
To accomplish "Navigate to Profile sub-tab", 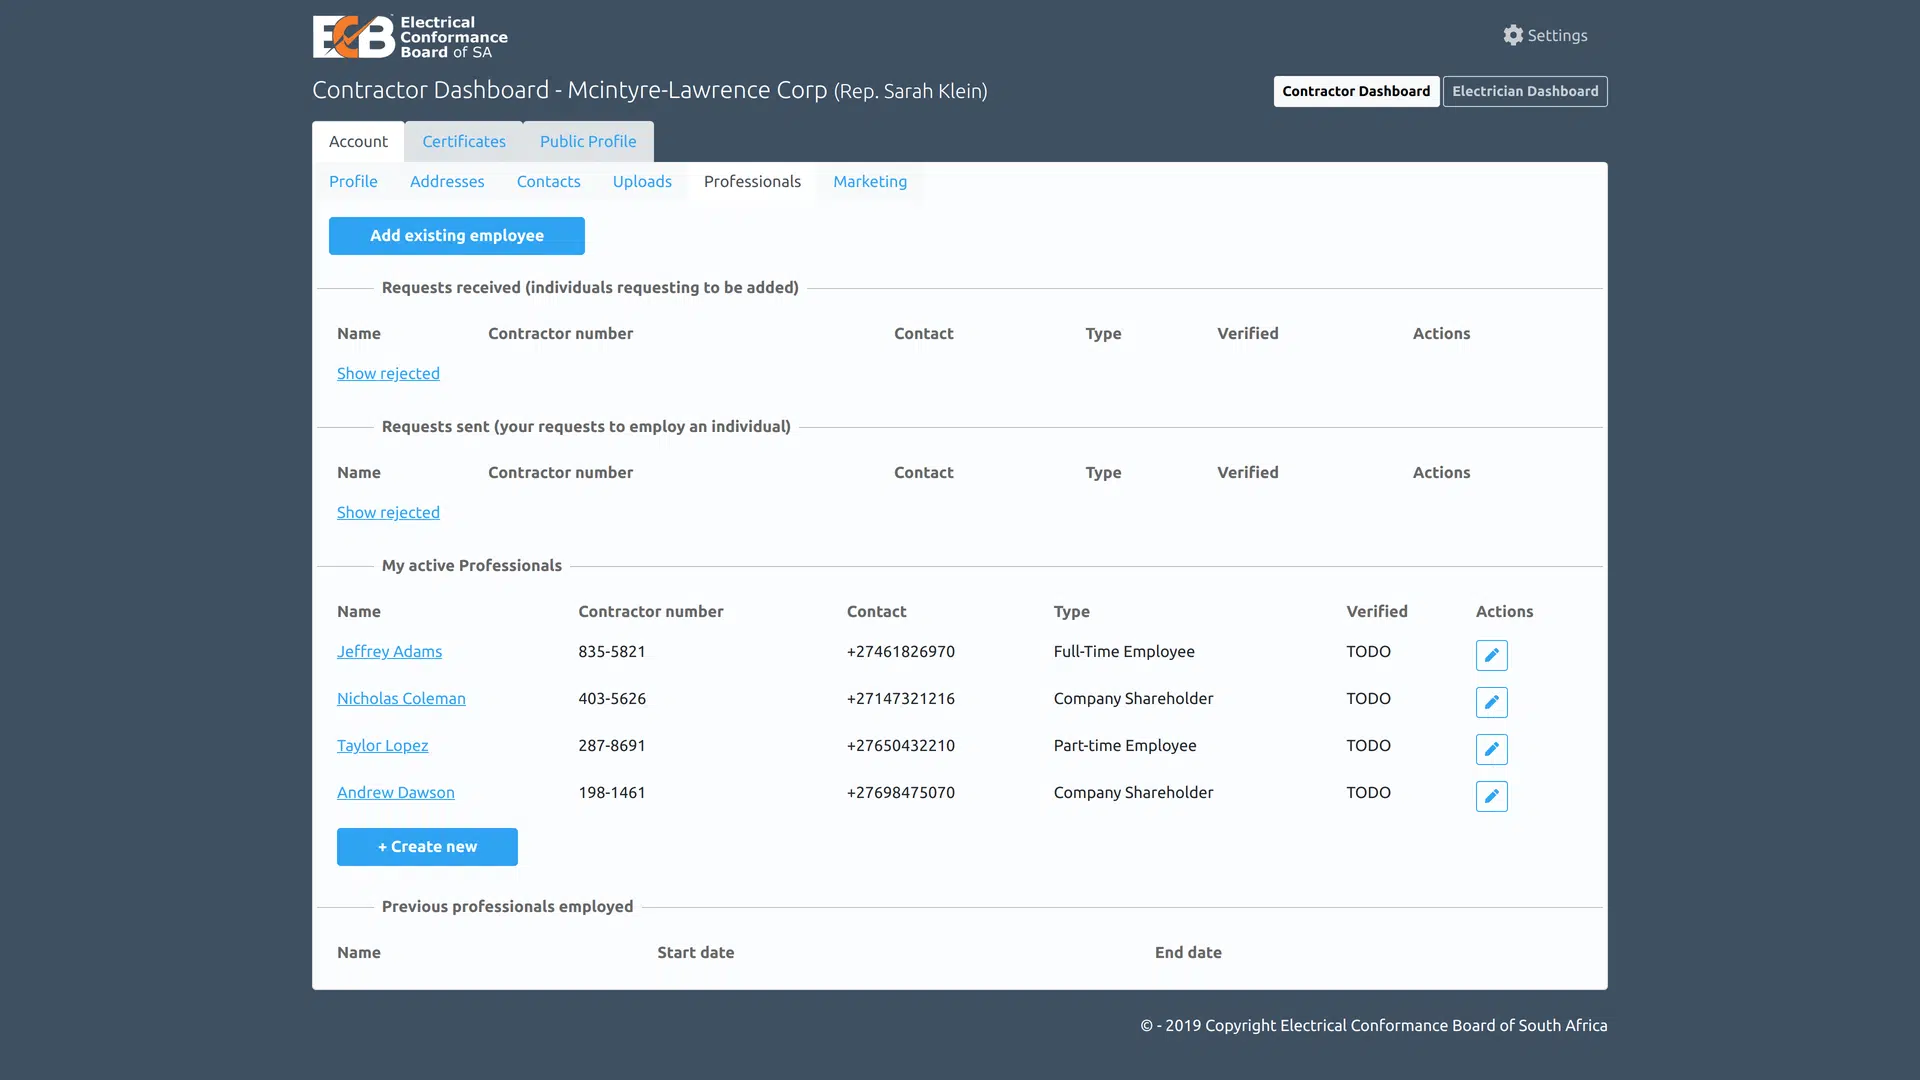I will click(353, 181).
